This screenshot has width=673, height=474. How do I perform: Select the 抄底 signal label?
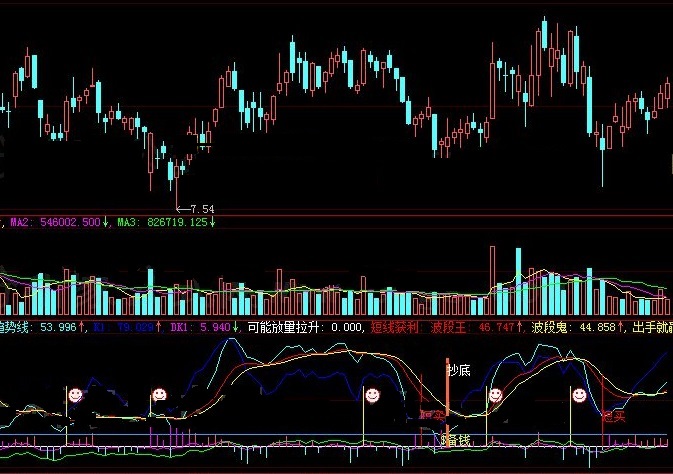[459, 370]
